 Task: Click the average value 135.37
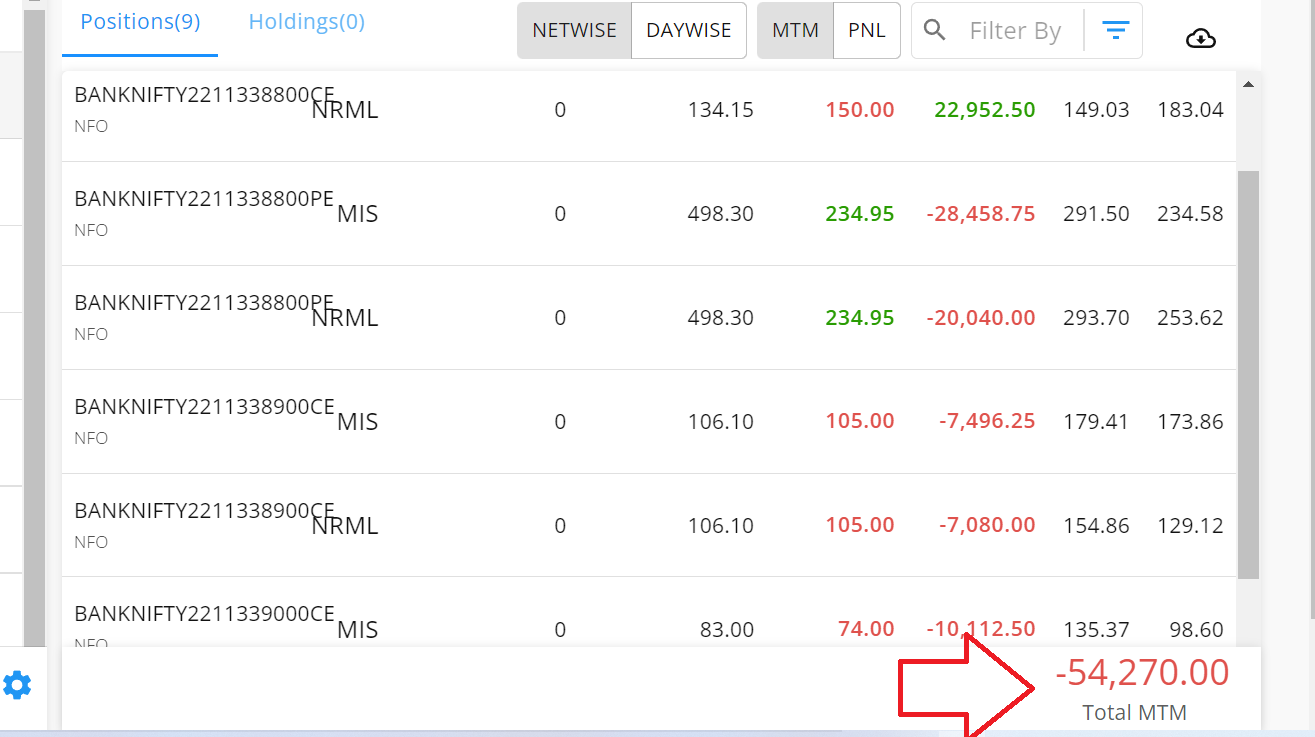pyautogui.click(x=1097, y=630)
